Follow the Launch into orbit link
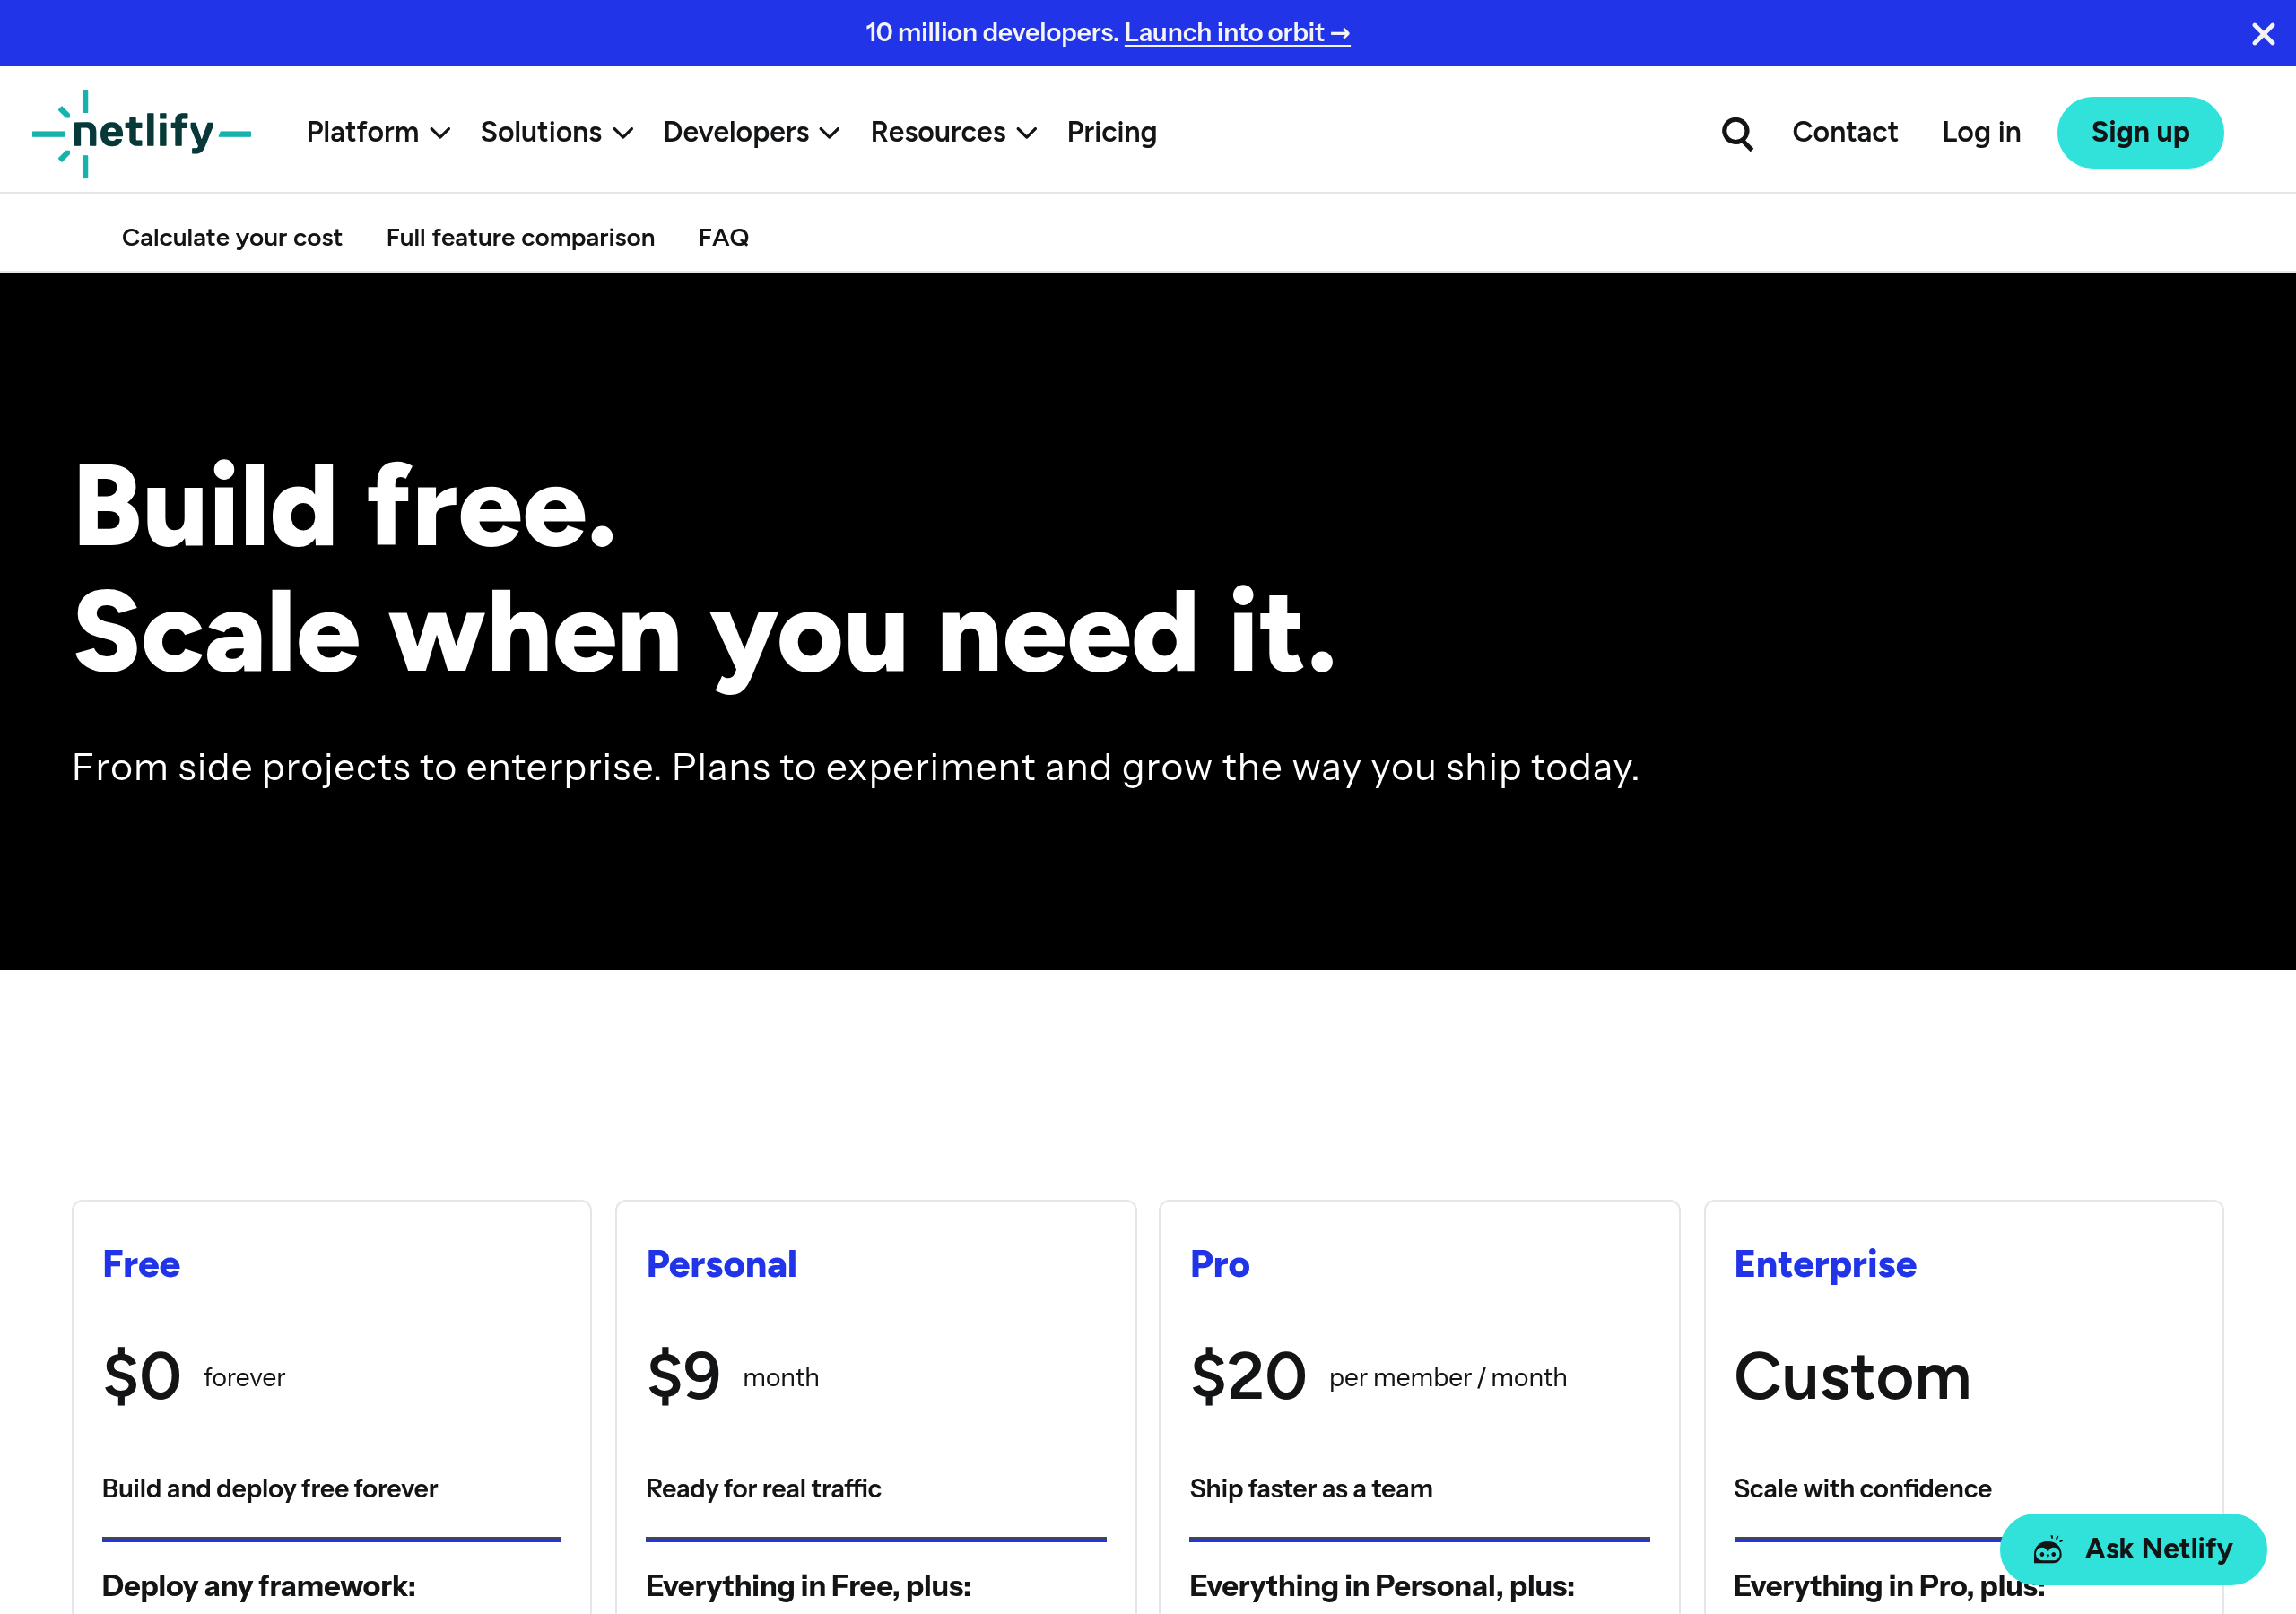Image resolution: width=2296 pixels, height=1614 pixels. click(x=1237, y=32)
